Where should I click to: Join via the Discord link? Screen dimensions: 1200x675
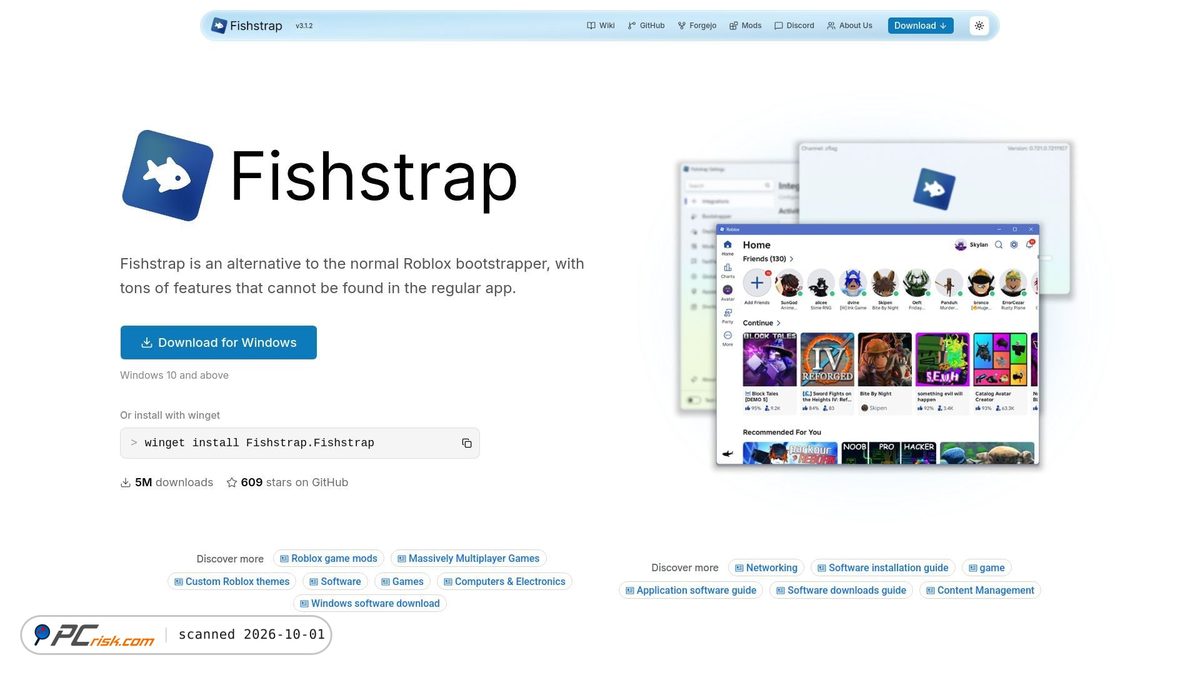[794, 25]
